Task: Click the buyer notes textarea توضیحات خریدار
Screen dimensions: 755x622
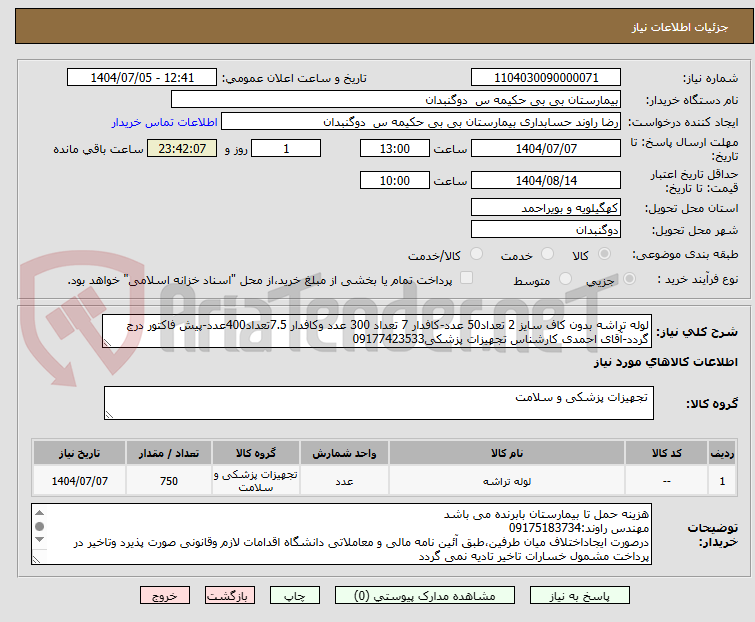Action: 341,534
